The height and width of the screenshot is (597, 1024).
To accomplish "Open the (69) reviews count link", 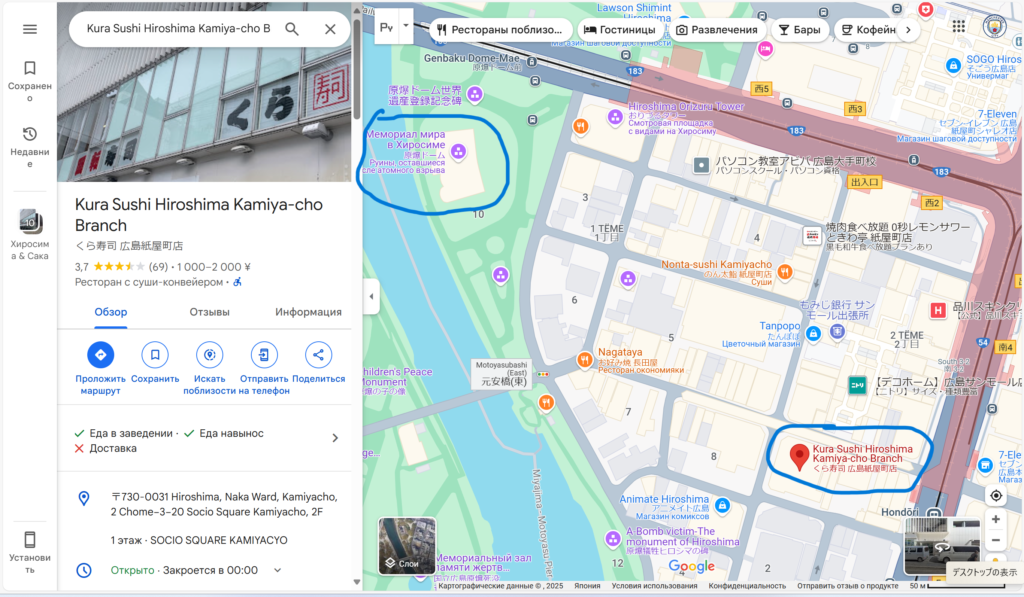I will [x=158, y=266].
